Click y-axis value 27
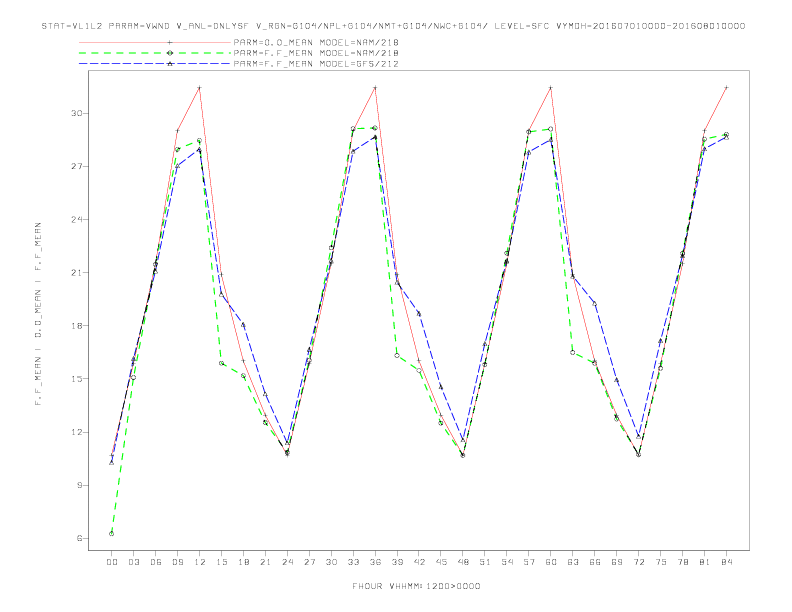This screenshot has height=612, width=792. 76,166
